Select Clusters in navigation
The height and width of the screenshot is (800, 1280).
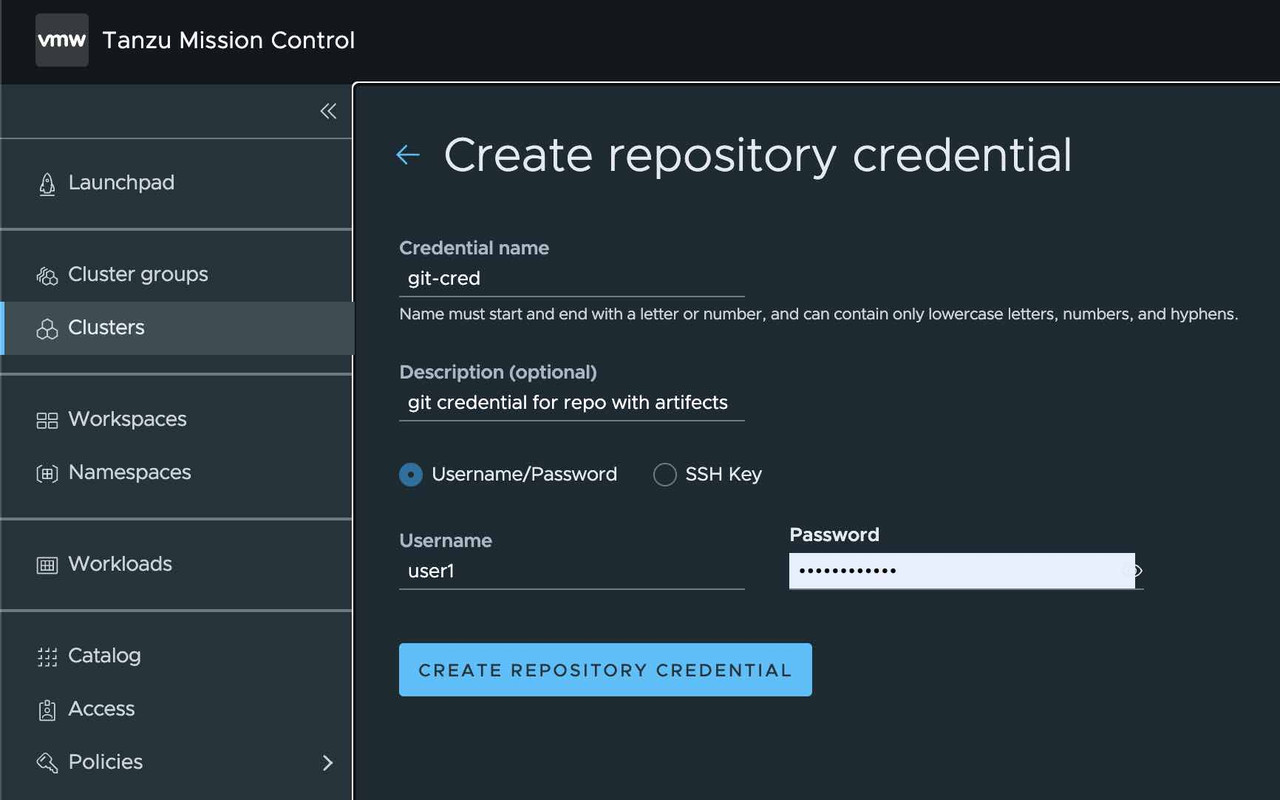176,328
